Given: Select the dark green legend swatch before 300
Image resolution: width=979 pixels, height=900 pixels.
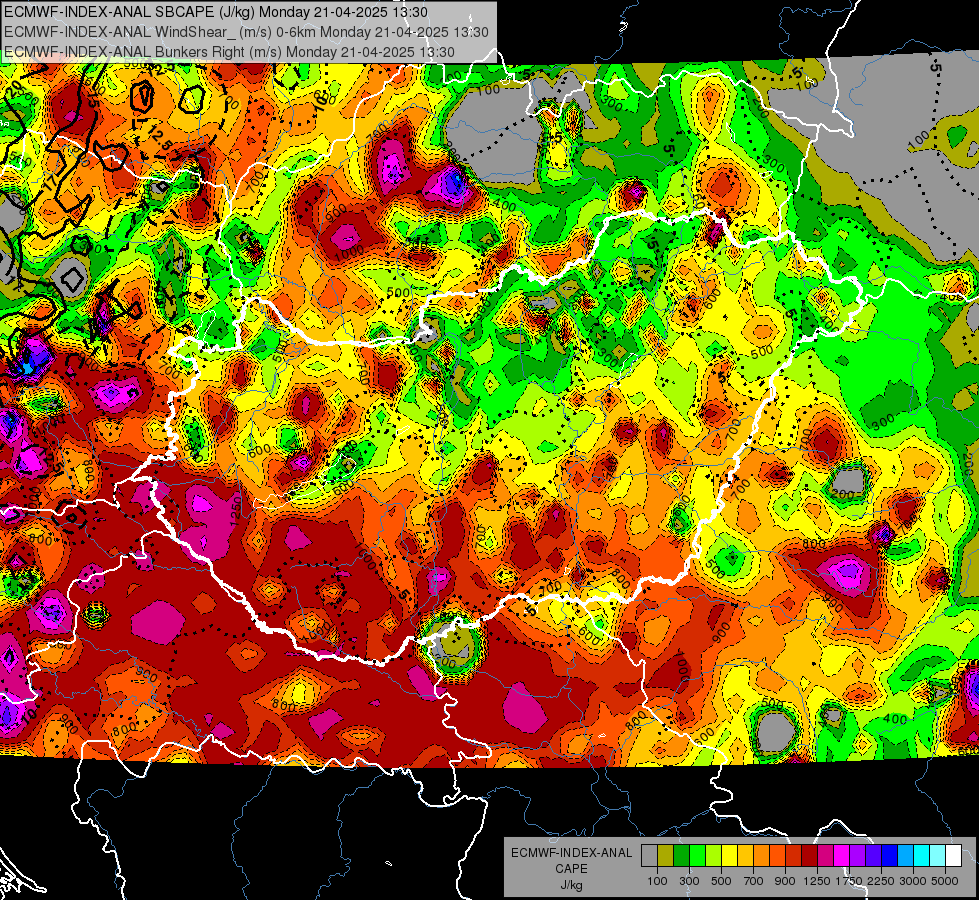Looking at the screenshot, I should 681,855.
